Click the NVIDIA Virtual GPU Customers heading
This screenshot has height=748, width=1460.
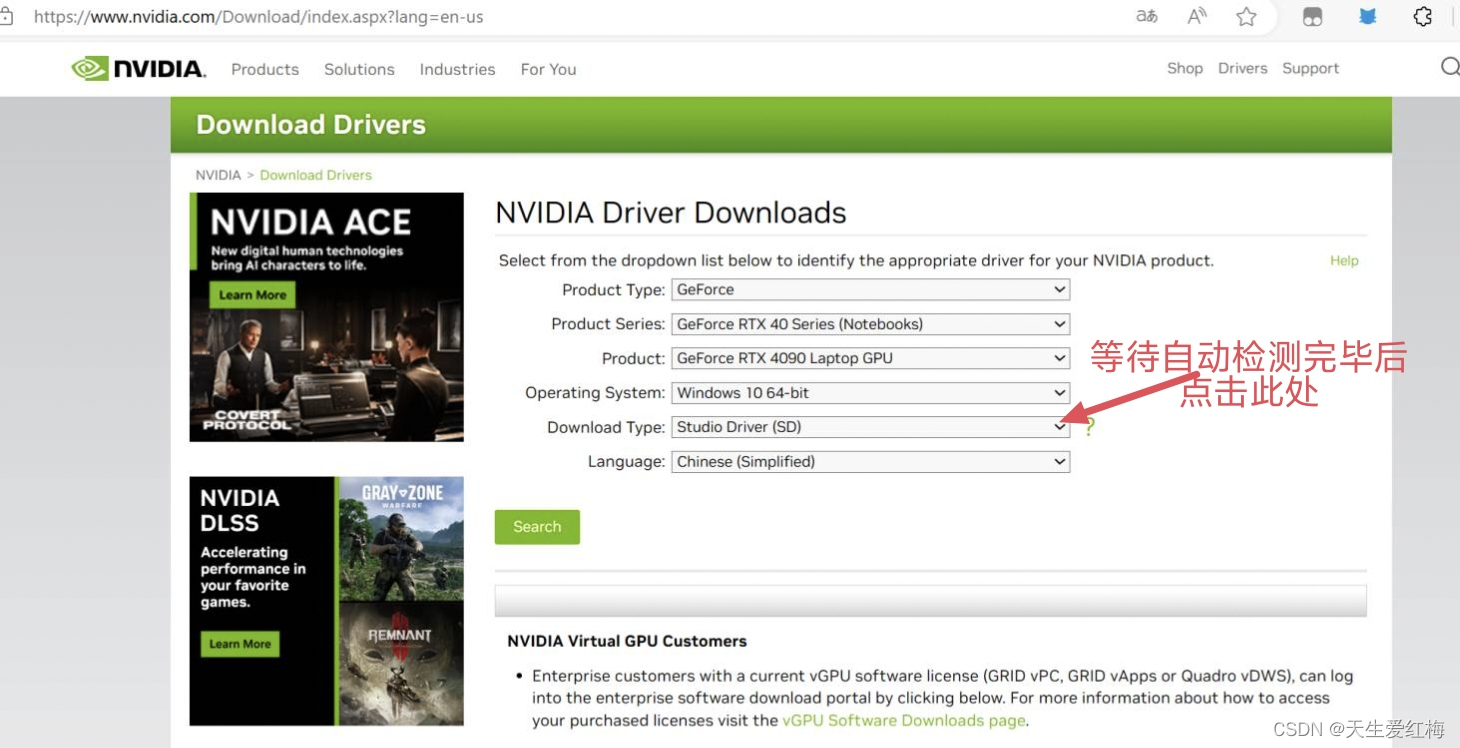tap(627, 641)
